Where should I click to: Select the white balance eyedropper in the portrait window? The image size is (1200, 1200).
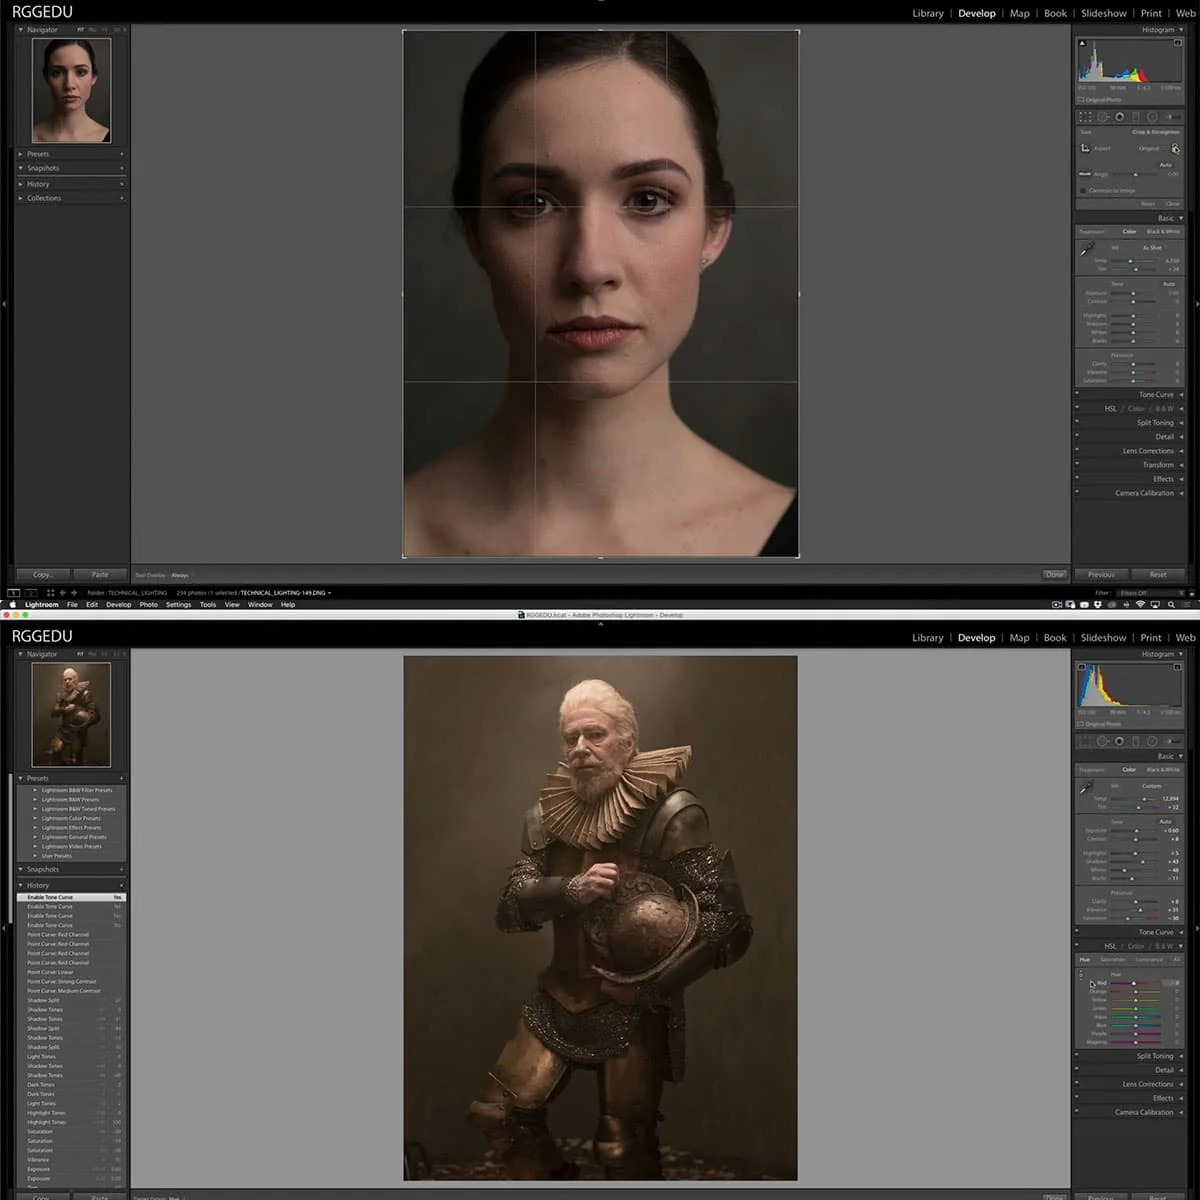1087,251
